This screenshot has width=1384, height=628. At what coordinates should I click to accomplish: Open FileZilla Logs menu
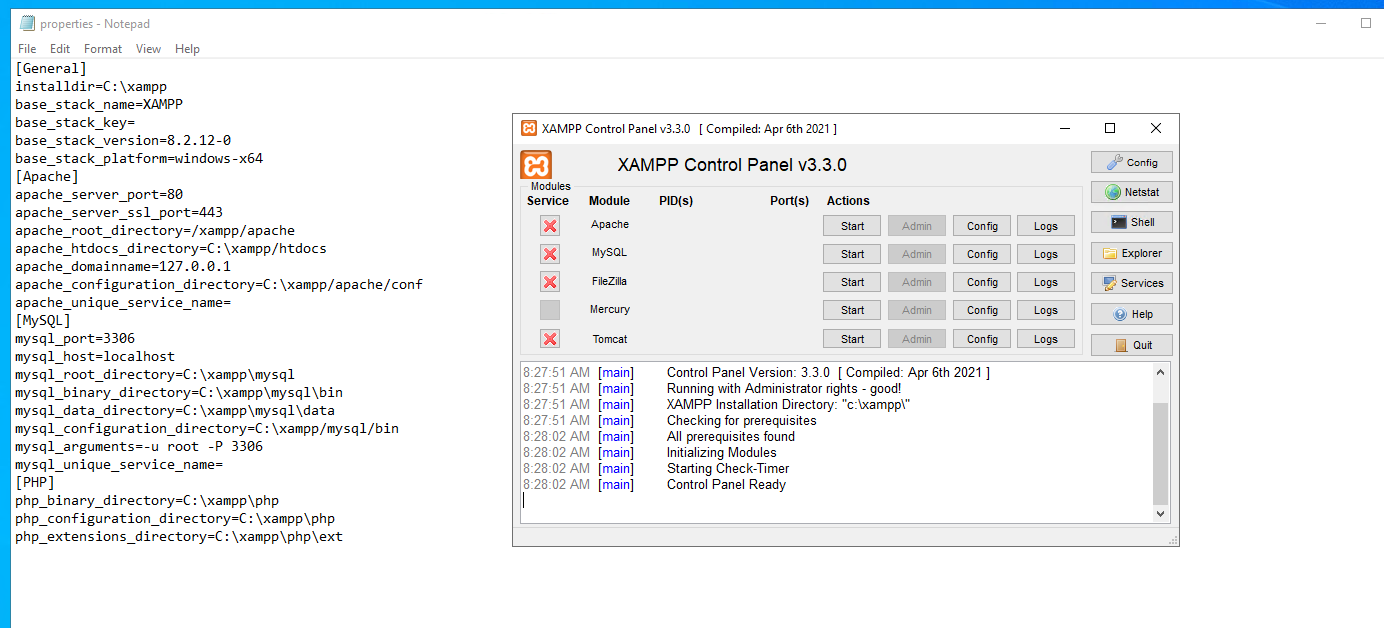[x=1046, y=282]
